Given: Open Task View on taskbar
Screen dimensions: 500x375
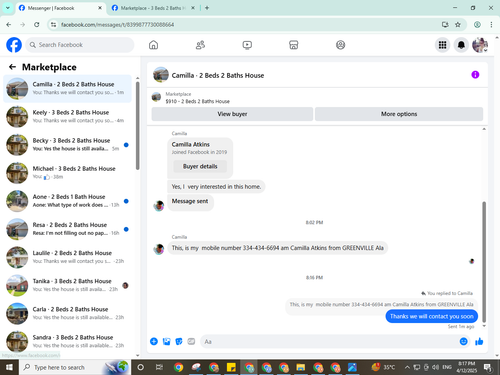Looking at the screenshot, I should (x=159, y=367).
